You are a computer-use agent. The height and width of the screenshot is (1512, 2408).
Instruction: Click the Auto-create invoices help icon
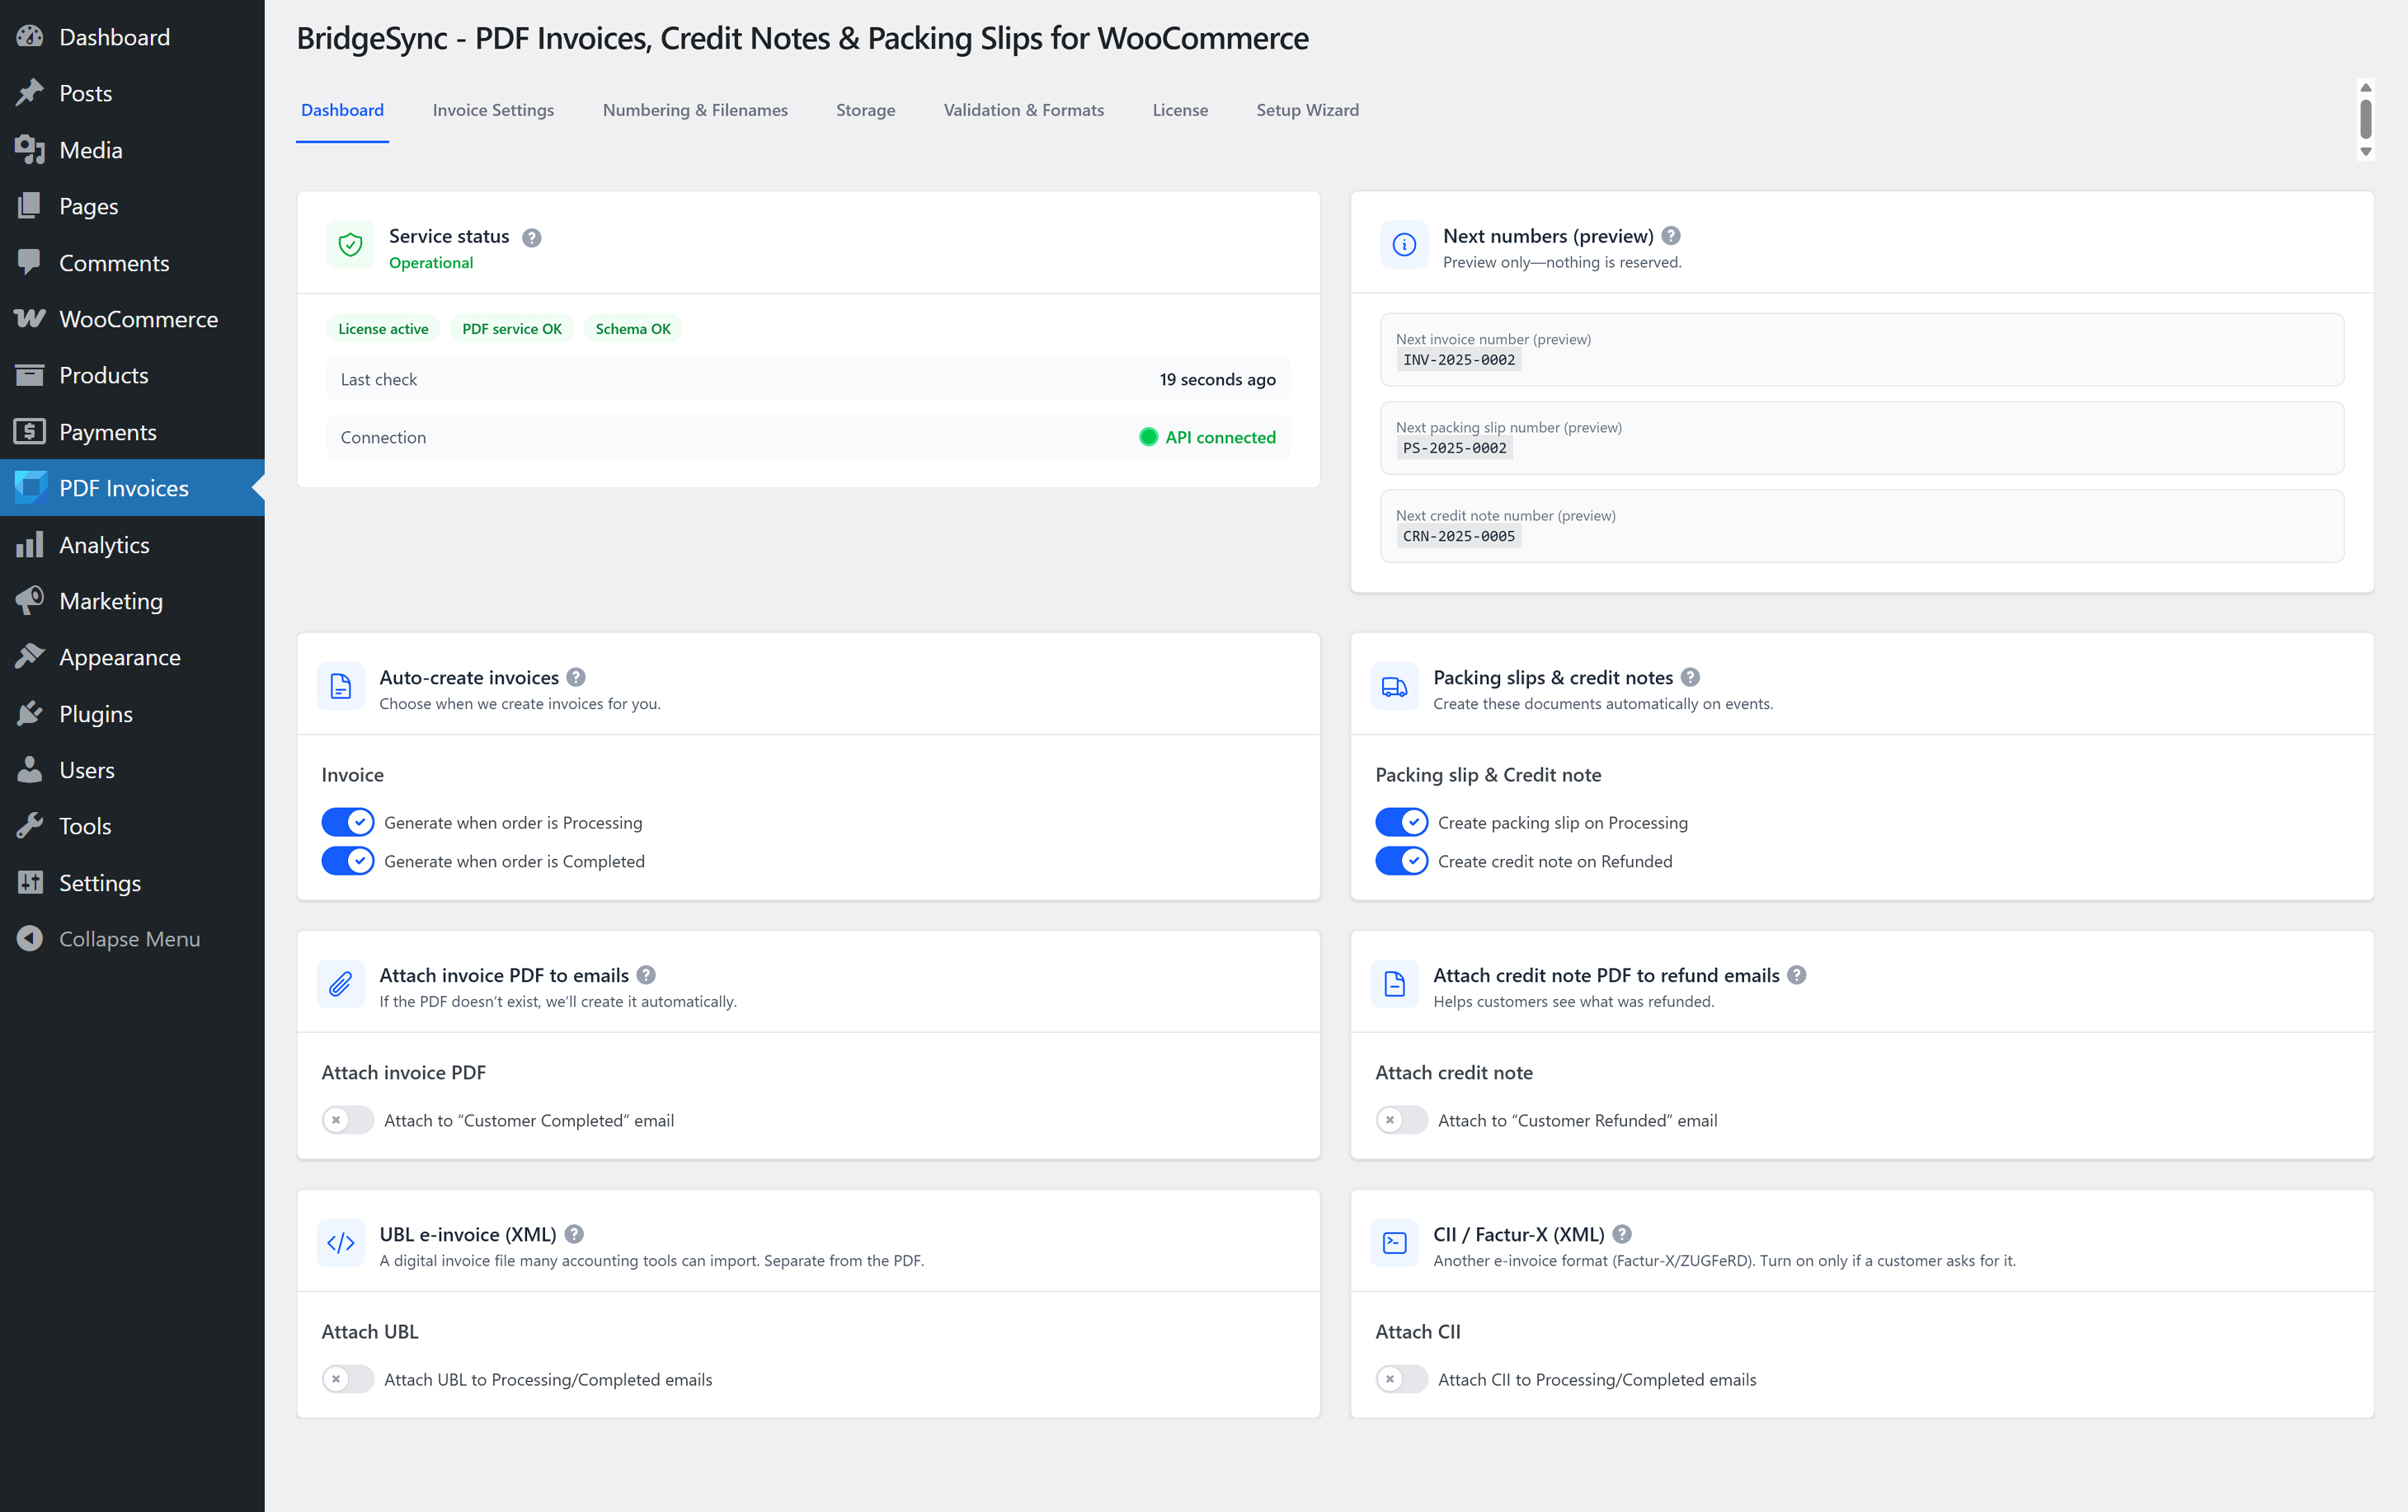(x=576, y=677)
